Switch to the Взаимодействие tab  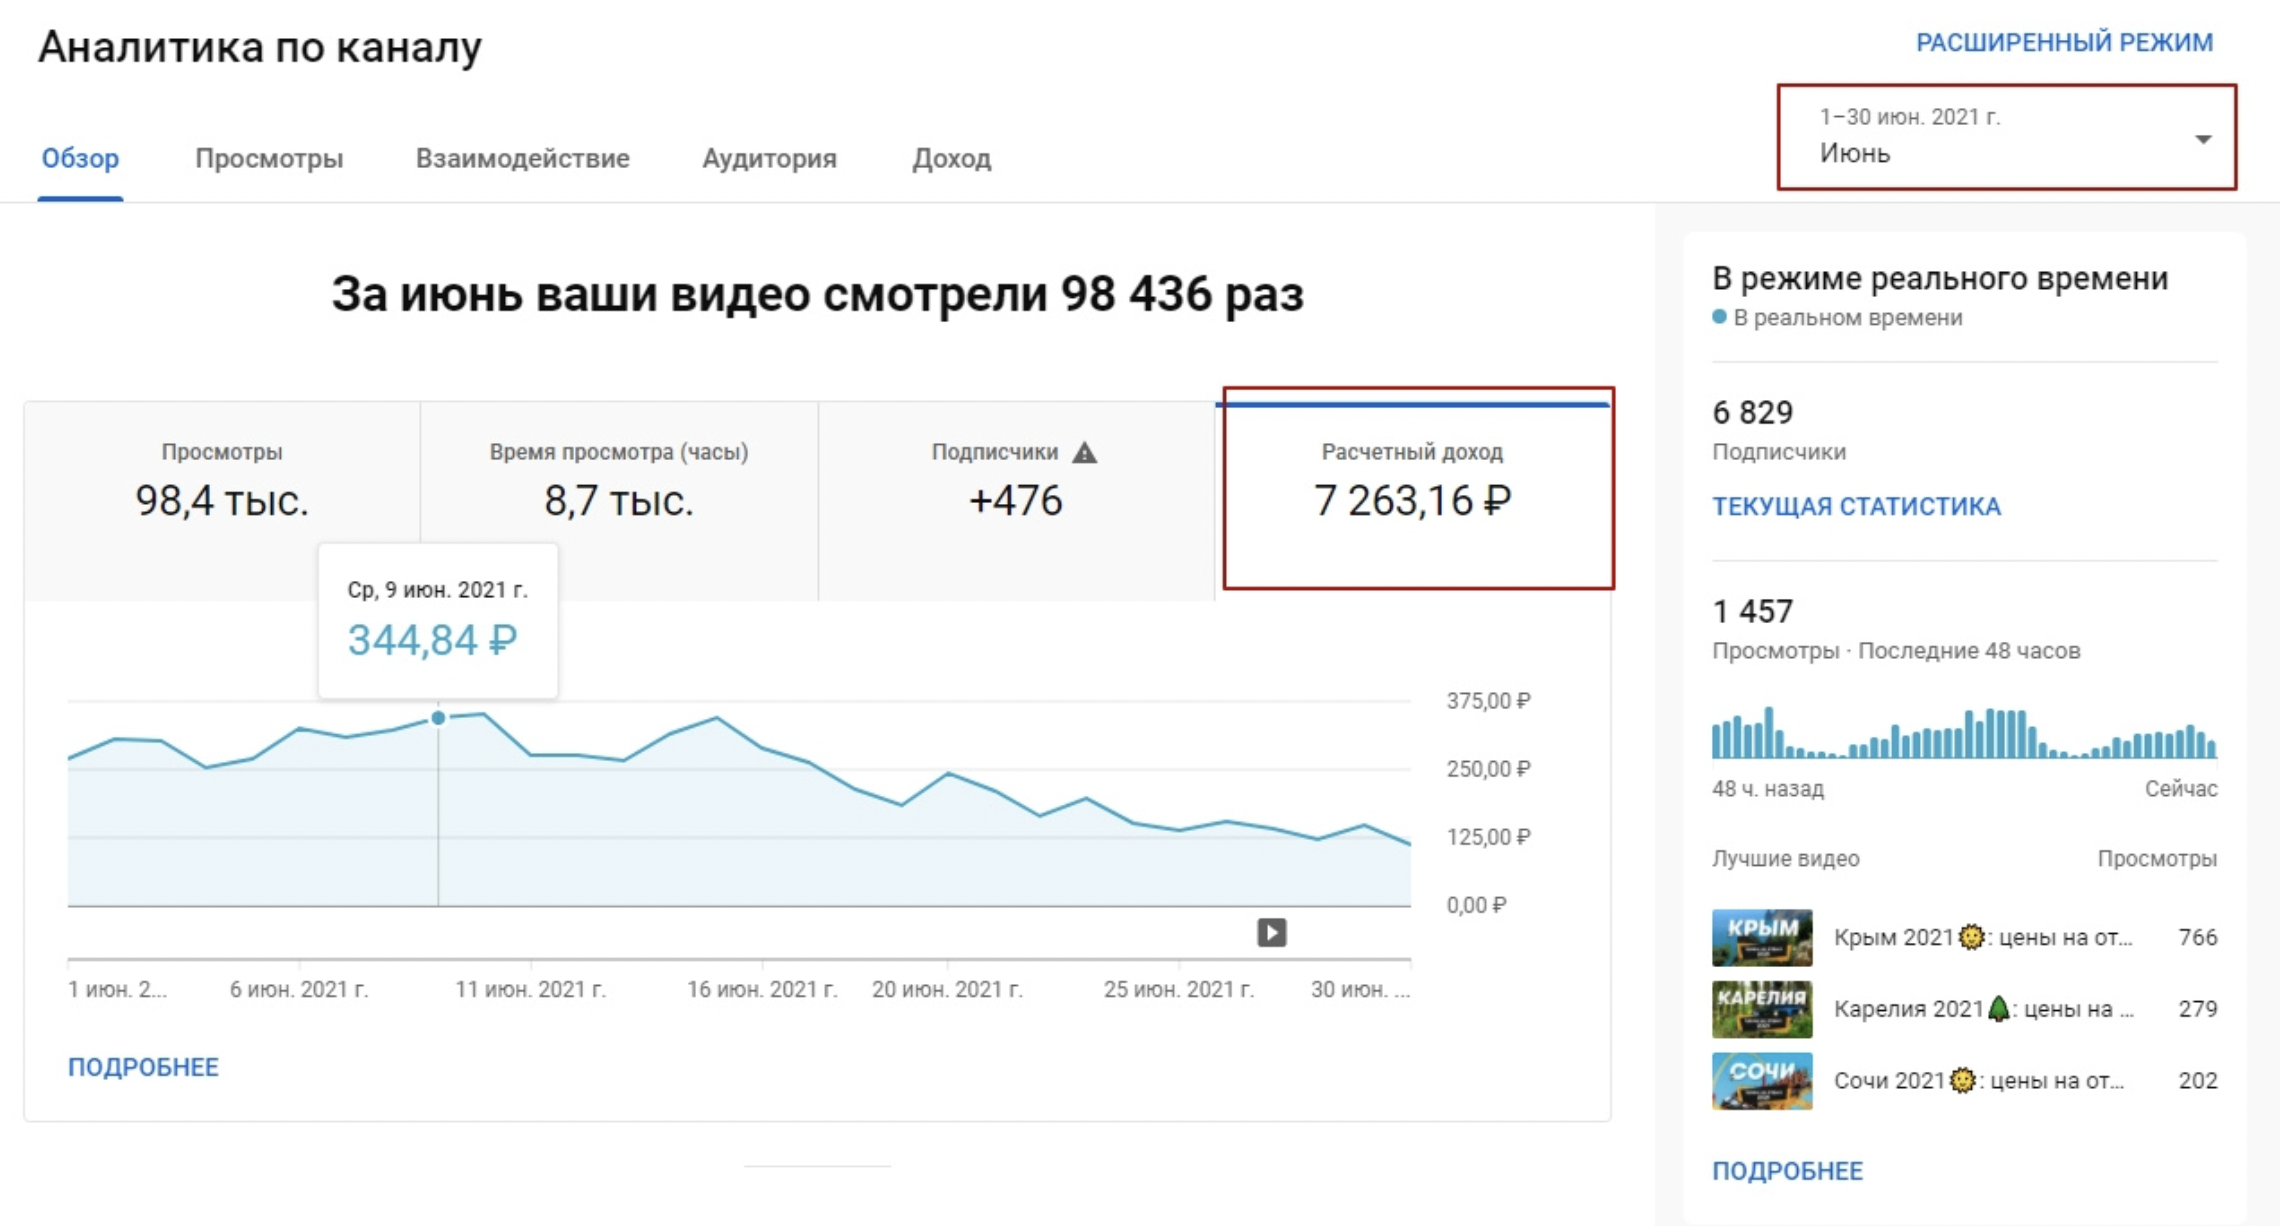pos(522,158)
